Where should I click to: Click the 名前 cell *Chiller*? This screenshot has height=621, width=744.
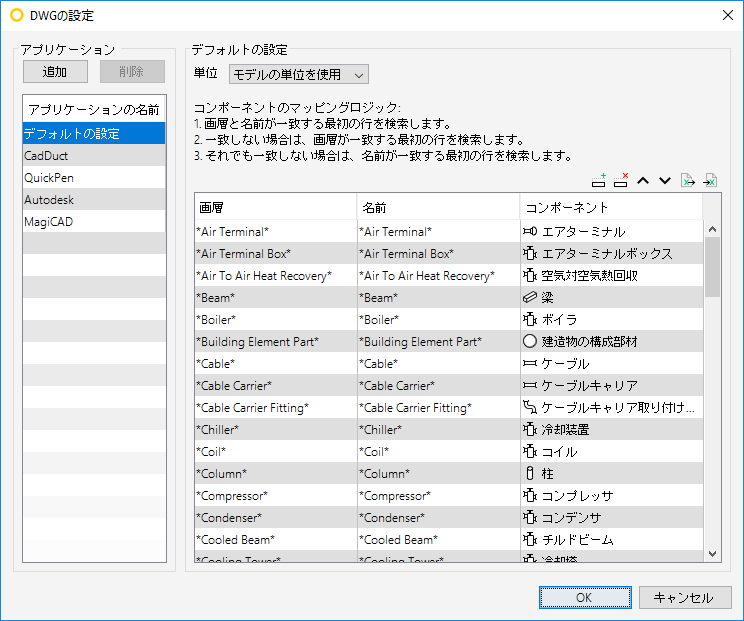click(438, 430)
